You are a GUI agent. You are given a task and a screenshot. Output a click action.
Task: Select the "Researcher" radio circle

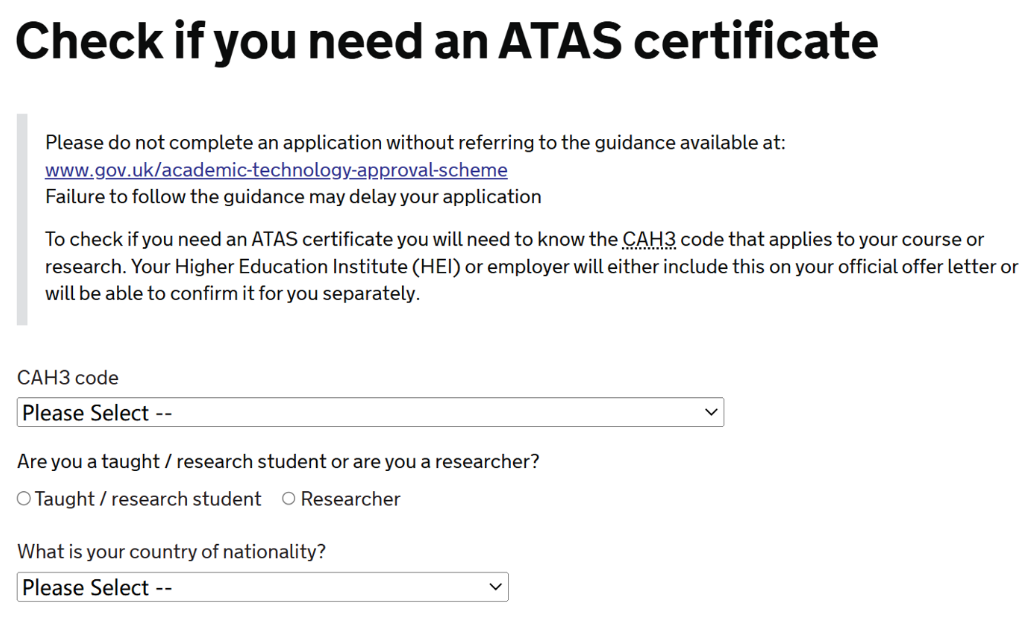(289, 498)
